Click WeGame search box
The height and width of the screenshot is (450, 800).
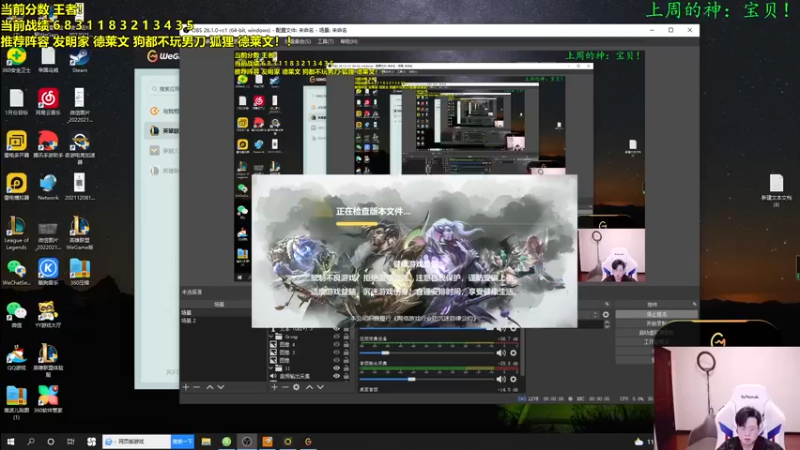[164, 89]
